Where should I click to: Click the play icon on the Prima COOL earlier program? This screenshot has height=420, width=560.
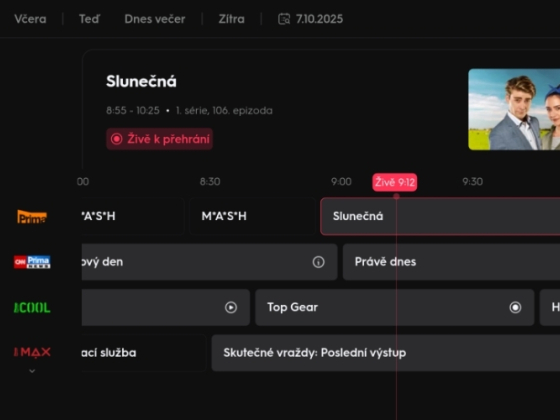pyautogui.click(x=231, y=307)
